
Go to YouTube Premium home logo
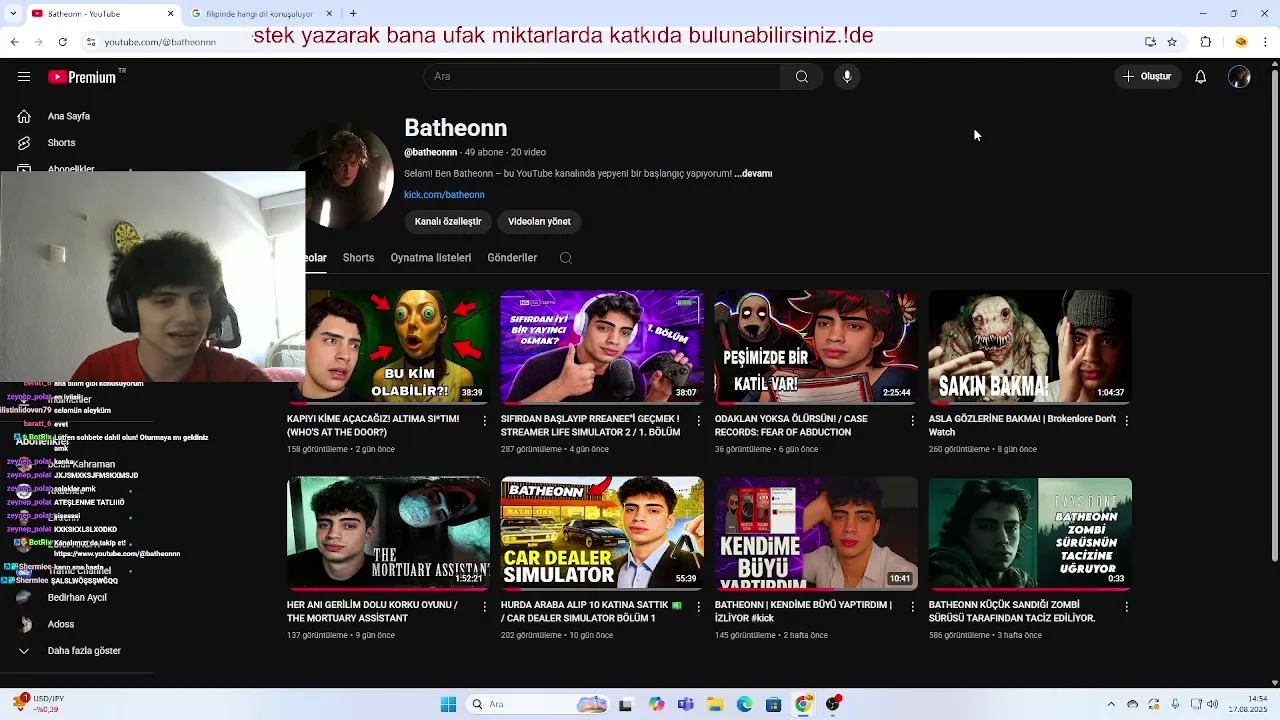click(83, 77)
